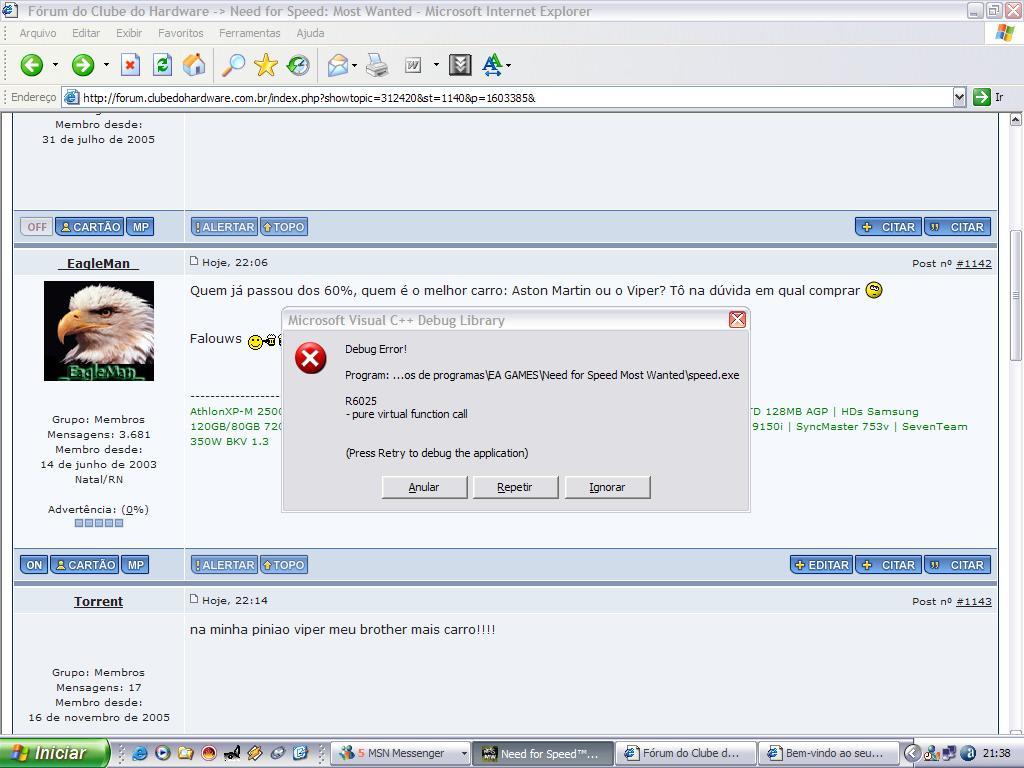1024x768 pixels.
Task: Open the Ajuda menu
Action: (x=310, y=33)
